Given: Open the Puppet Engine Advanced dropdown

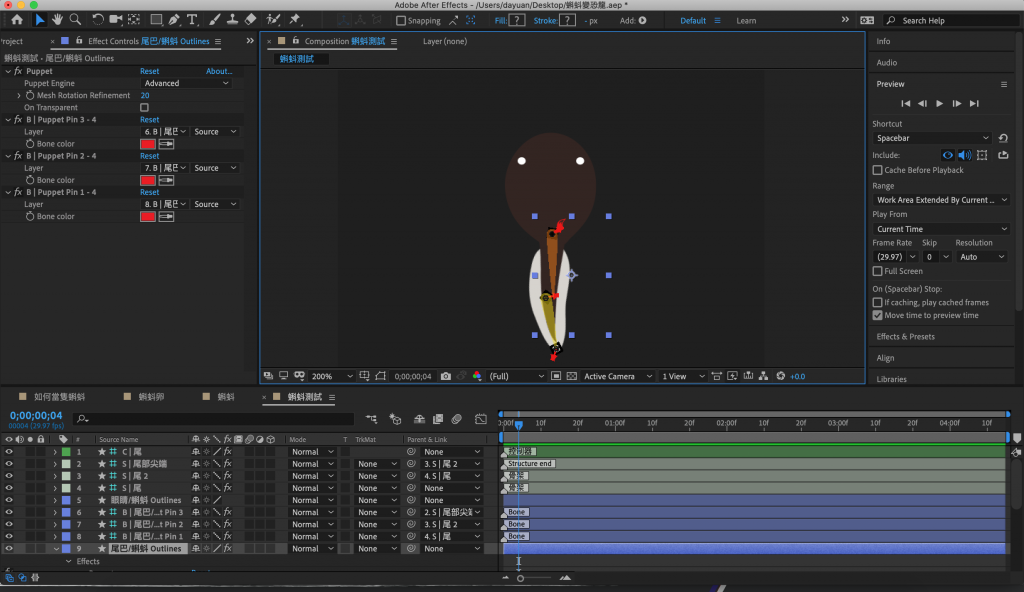Looking at the screenshot, I should pyautogui.click(x=186, y=83).
